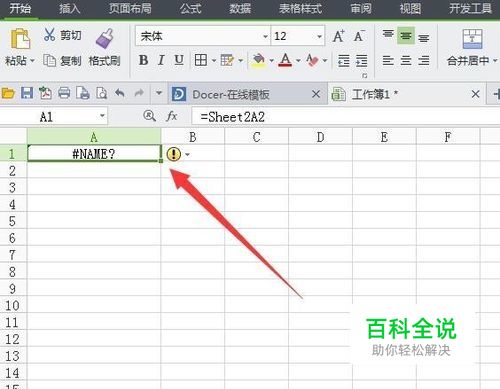Expand the Paste options arrow
This screenshot has height=389, width=500.
[32, 61]
